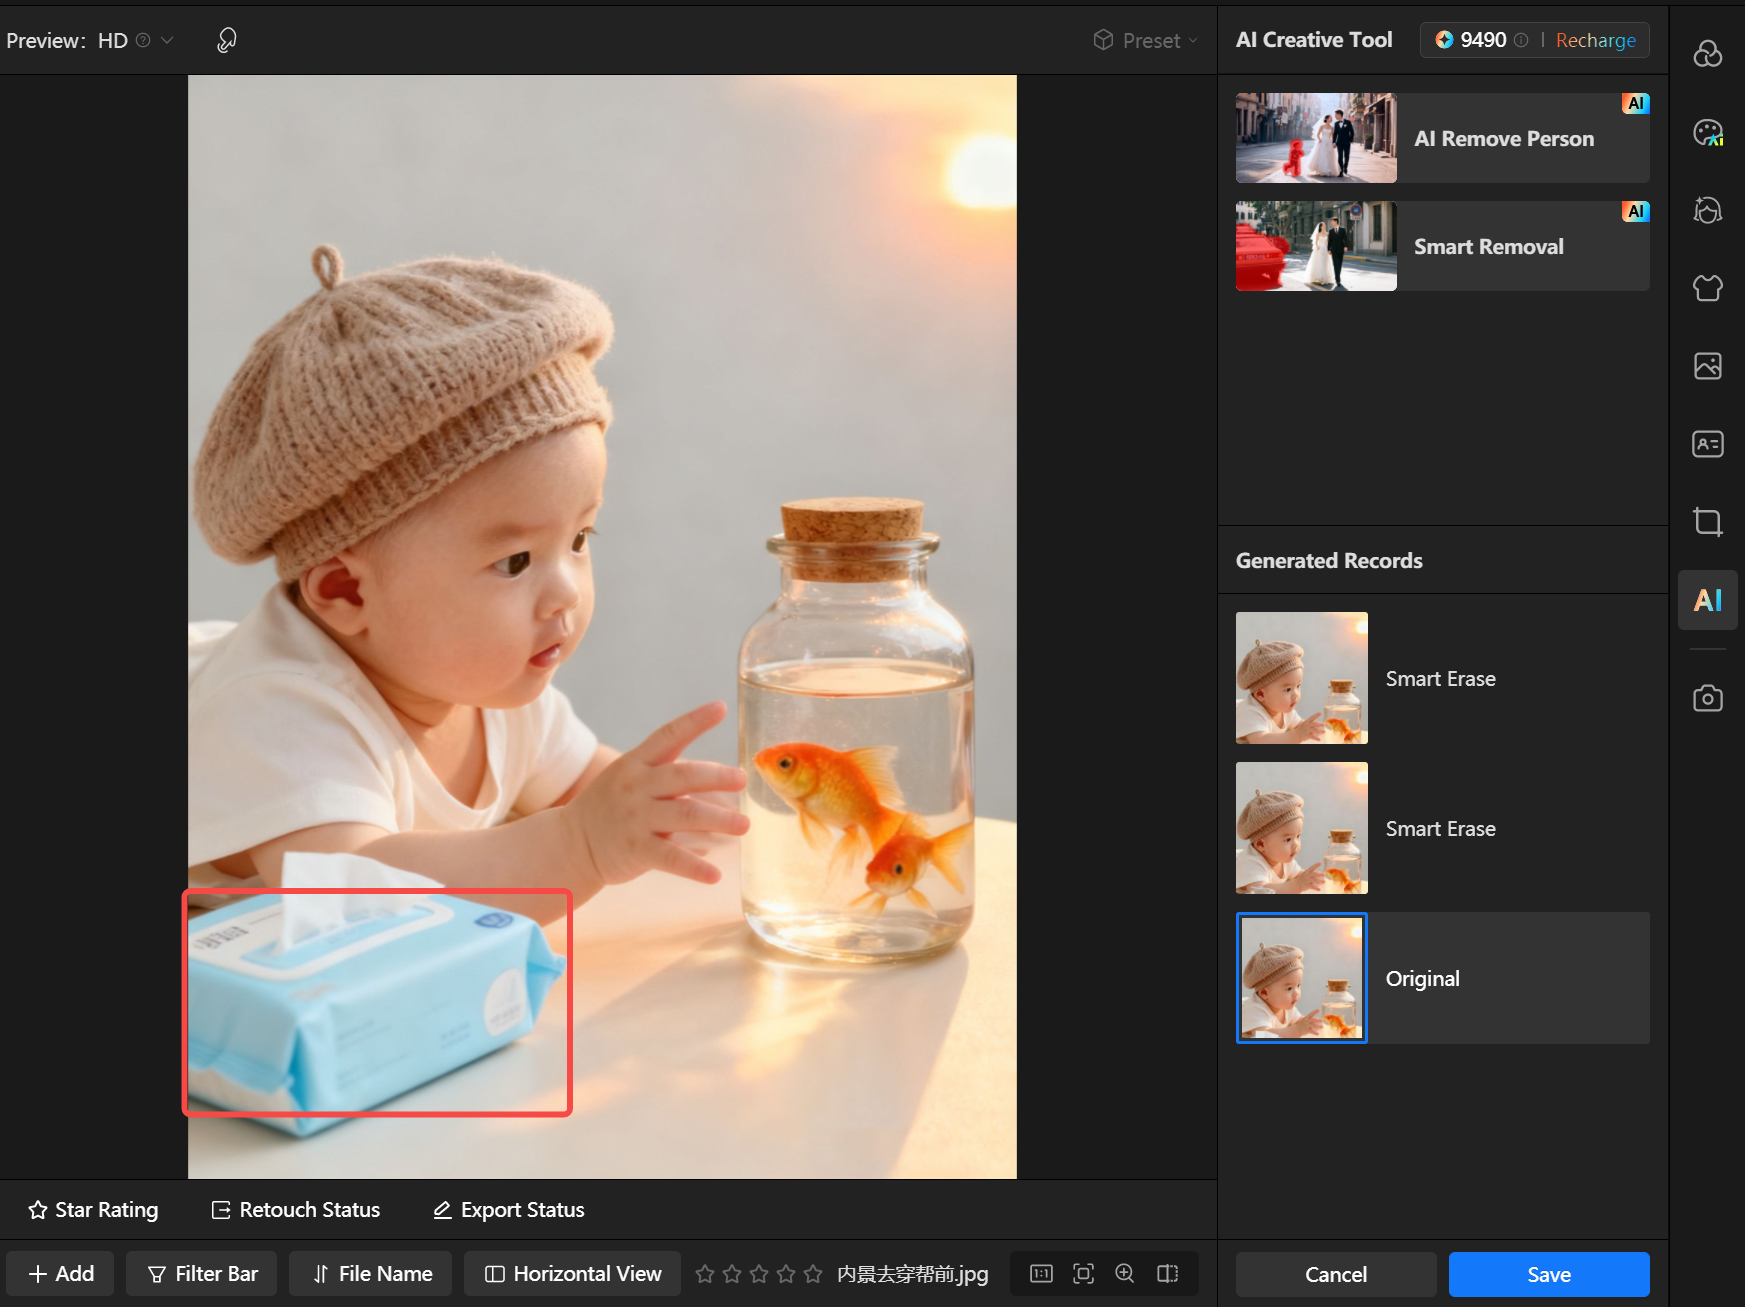Toggle the fit-to-screen view icon
This screenshot has width=1745, height=1307.
1083,1273
